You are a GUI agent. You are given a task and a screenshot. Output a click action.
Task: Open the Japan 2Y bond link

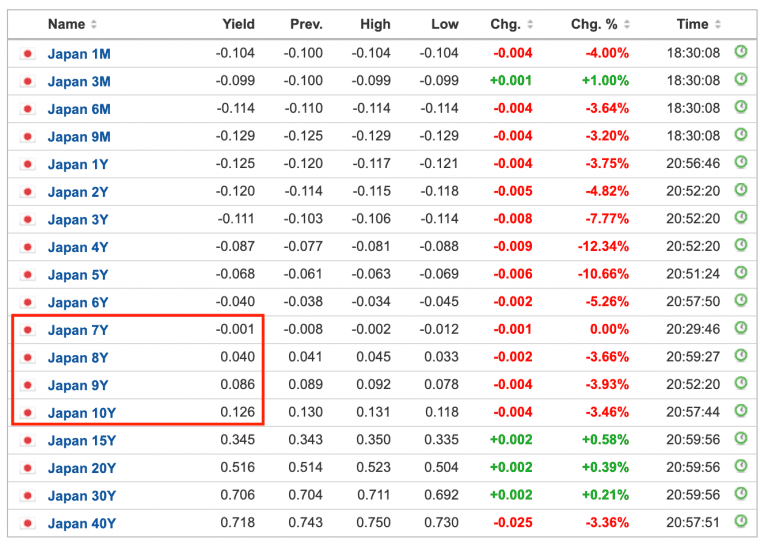click(78, 192)
